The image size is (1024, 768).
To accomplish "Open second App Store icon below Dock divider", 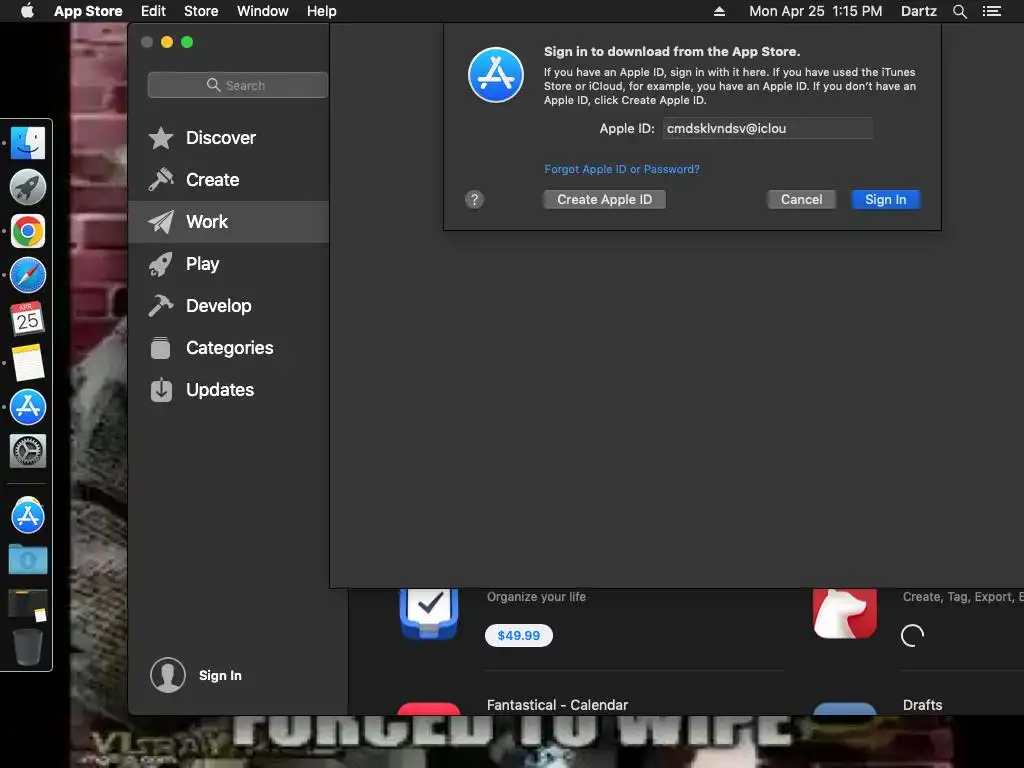I will pyautogui.click(x=27, y=515).
